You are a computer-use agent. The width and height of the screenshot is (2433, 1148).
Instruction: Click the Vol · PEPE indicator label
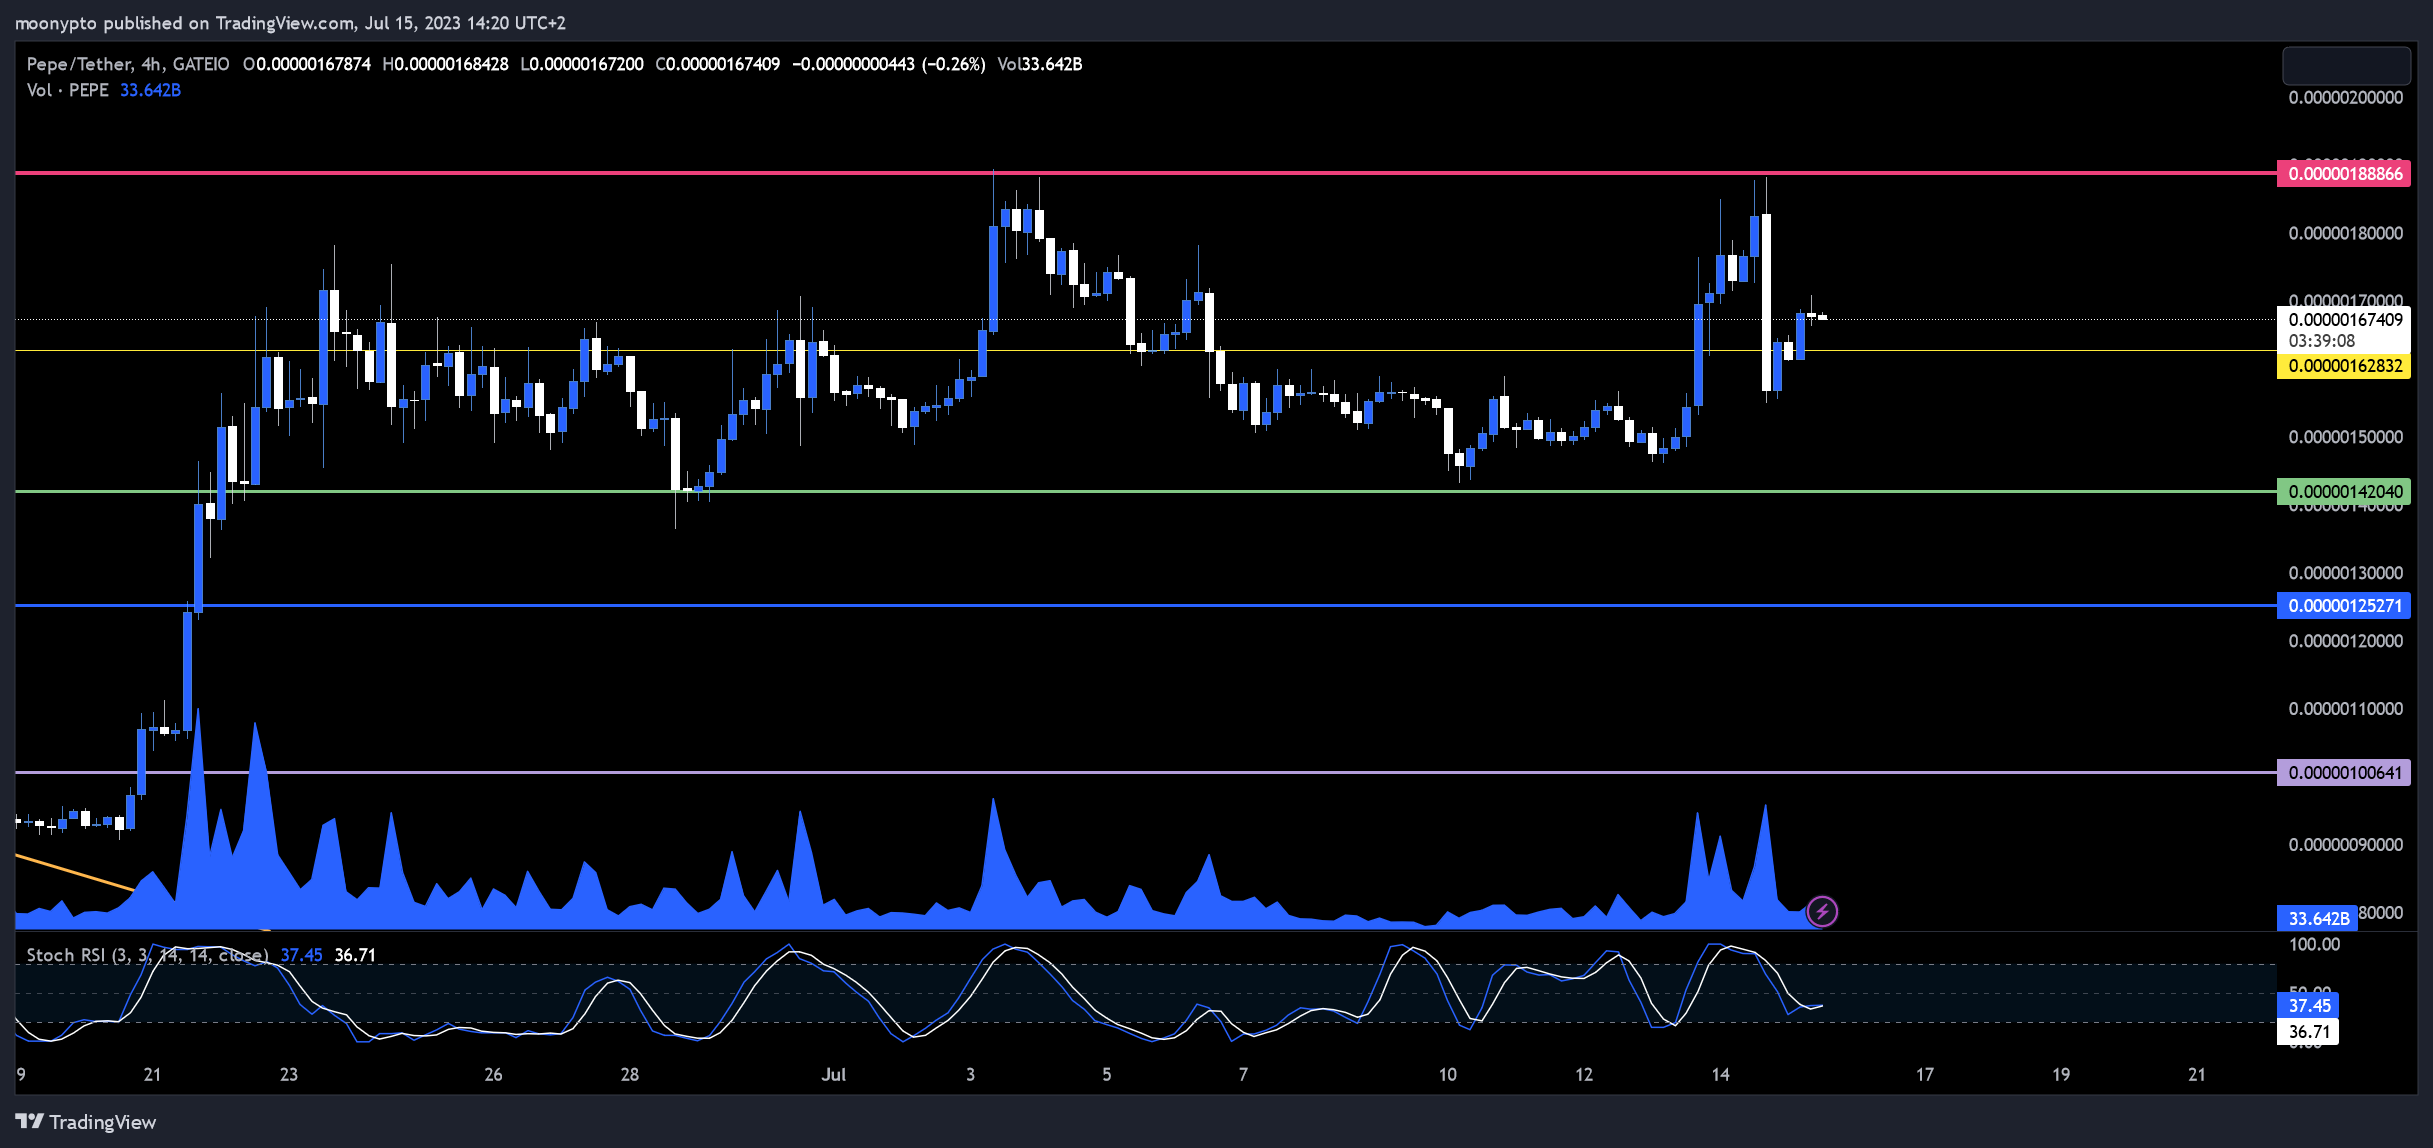(68, 90)
